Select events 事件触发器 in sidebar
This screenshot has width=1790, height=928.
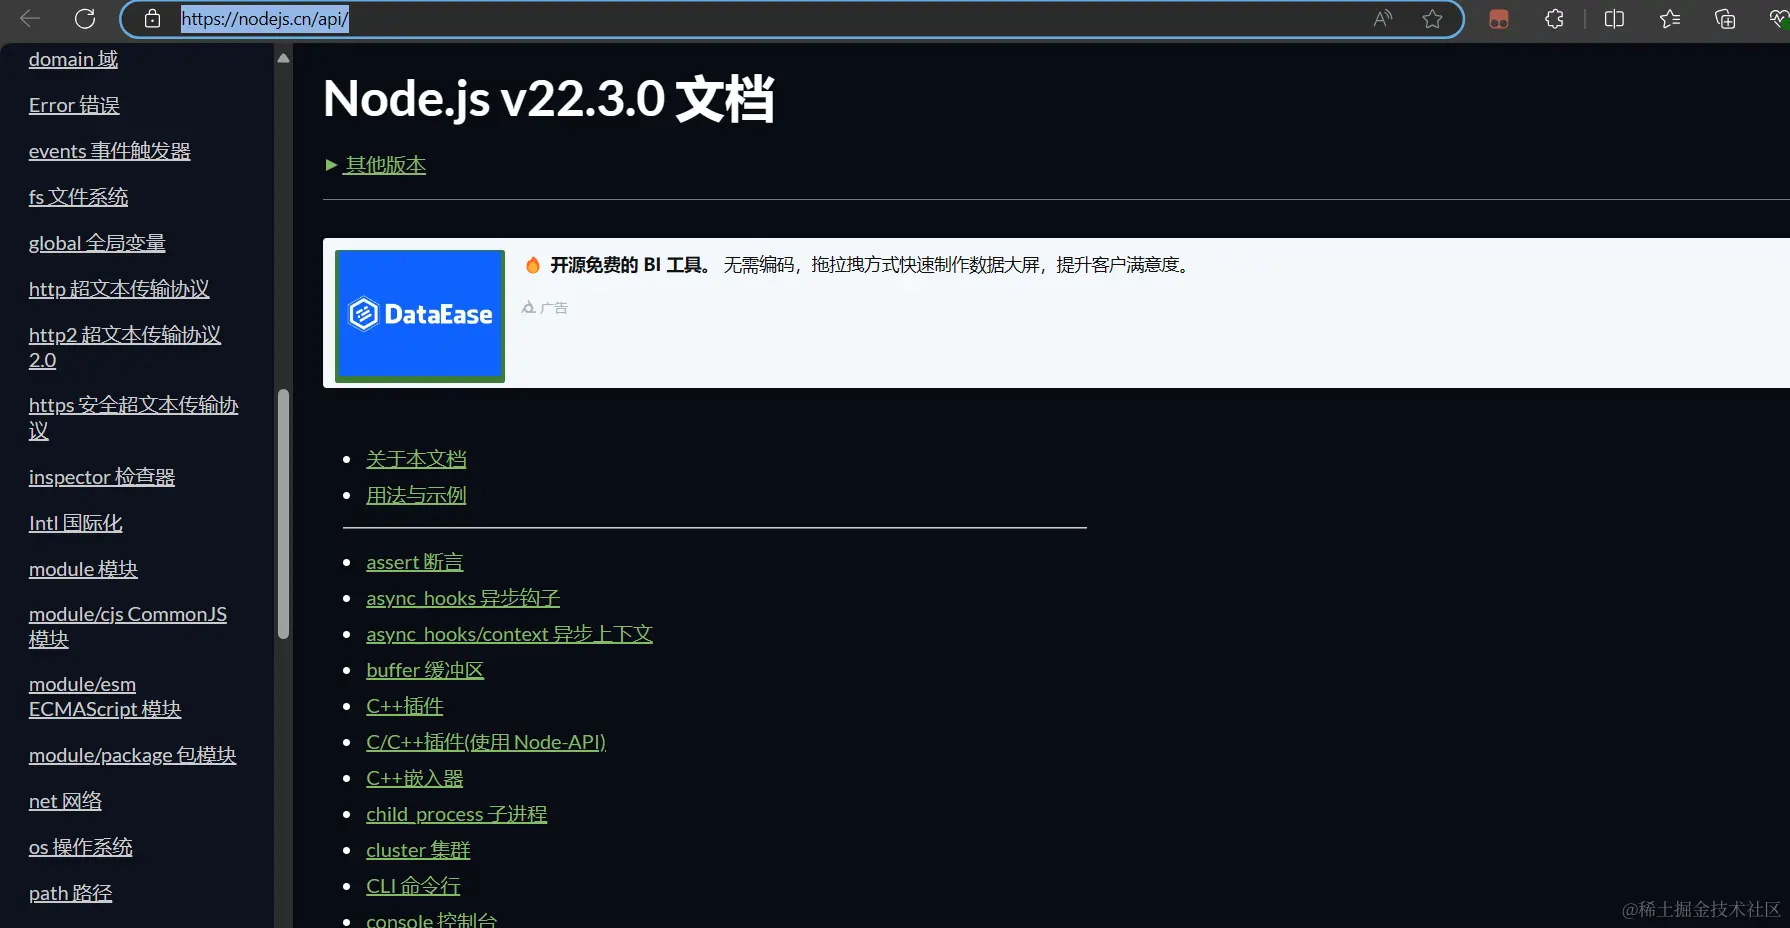[109, 151]
